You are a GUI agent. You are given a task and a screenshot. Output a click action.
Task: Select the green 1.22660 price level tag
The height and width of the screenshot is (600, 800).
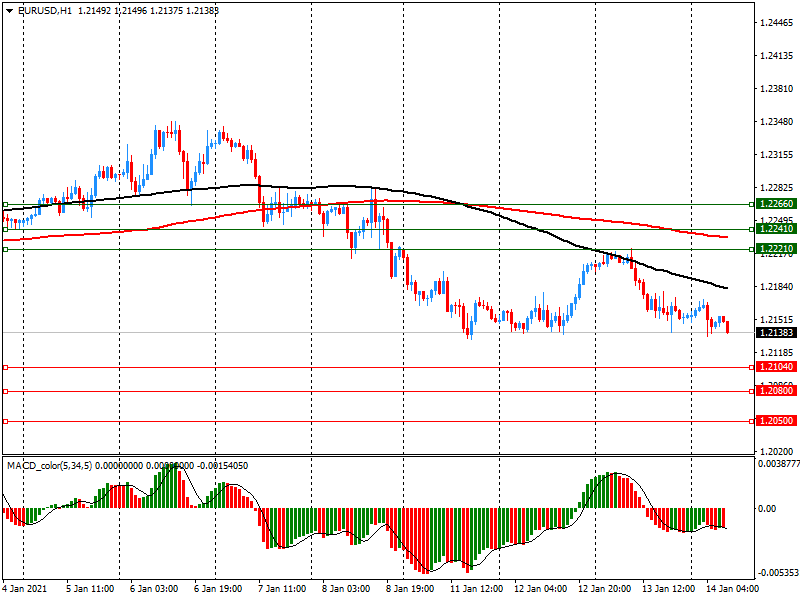coord(776,204)
